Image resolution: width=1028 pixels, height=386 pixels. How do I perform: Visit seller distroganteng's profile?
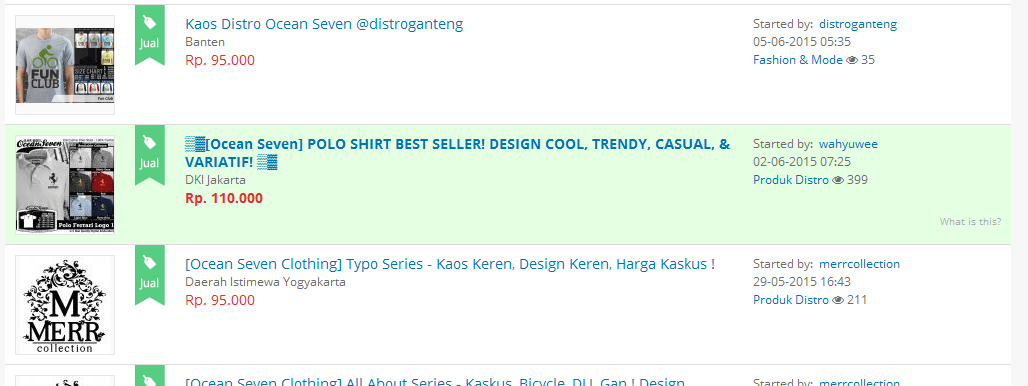pos(858,24)
